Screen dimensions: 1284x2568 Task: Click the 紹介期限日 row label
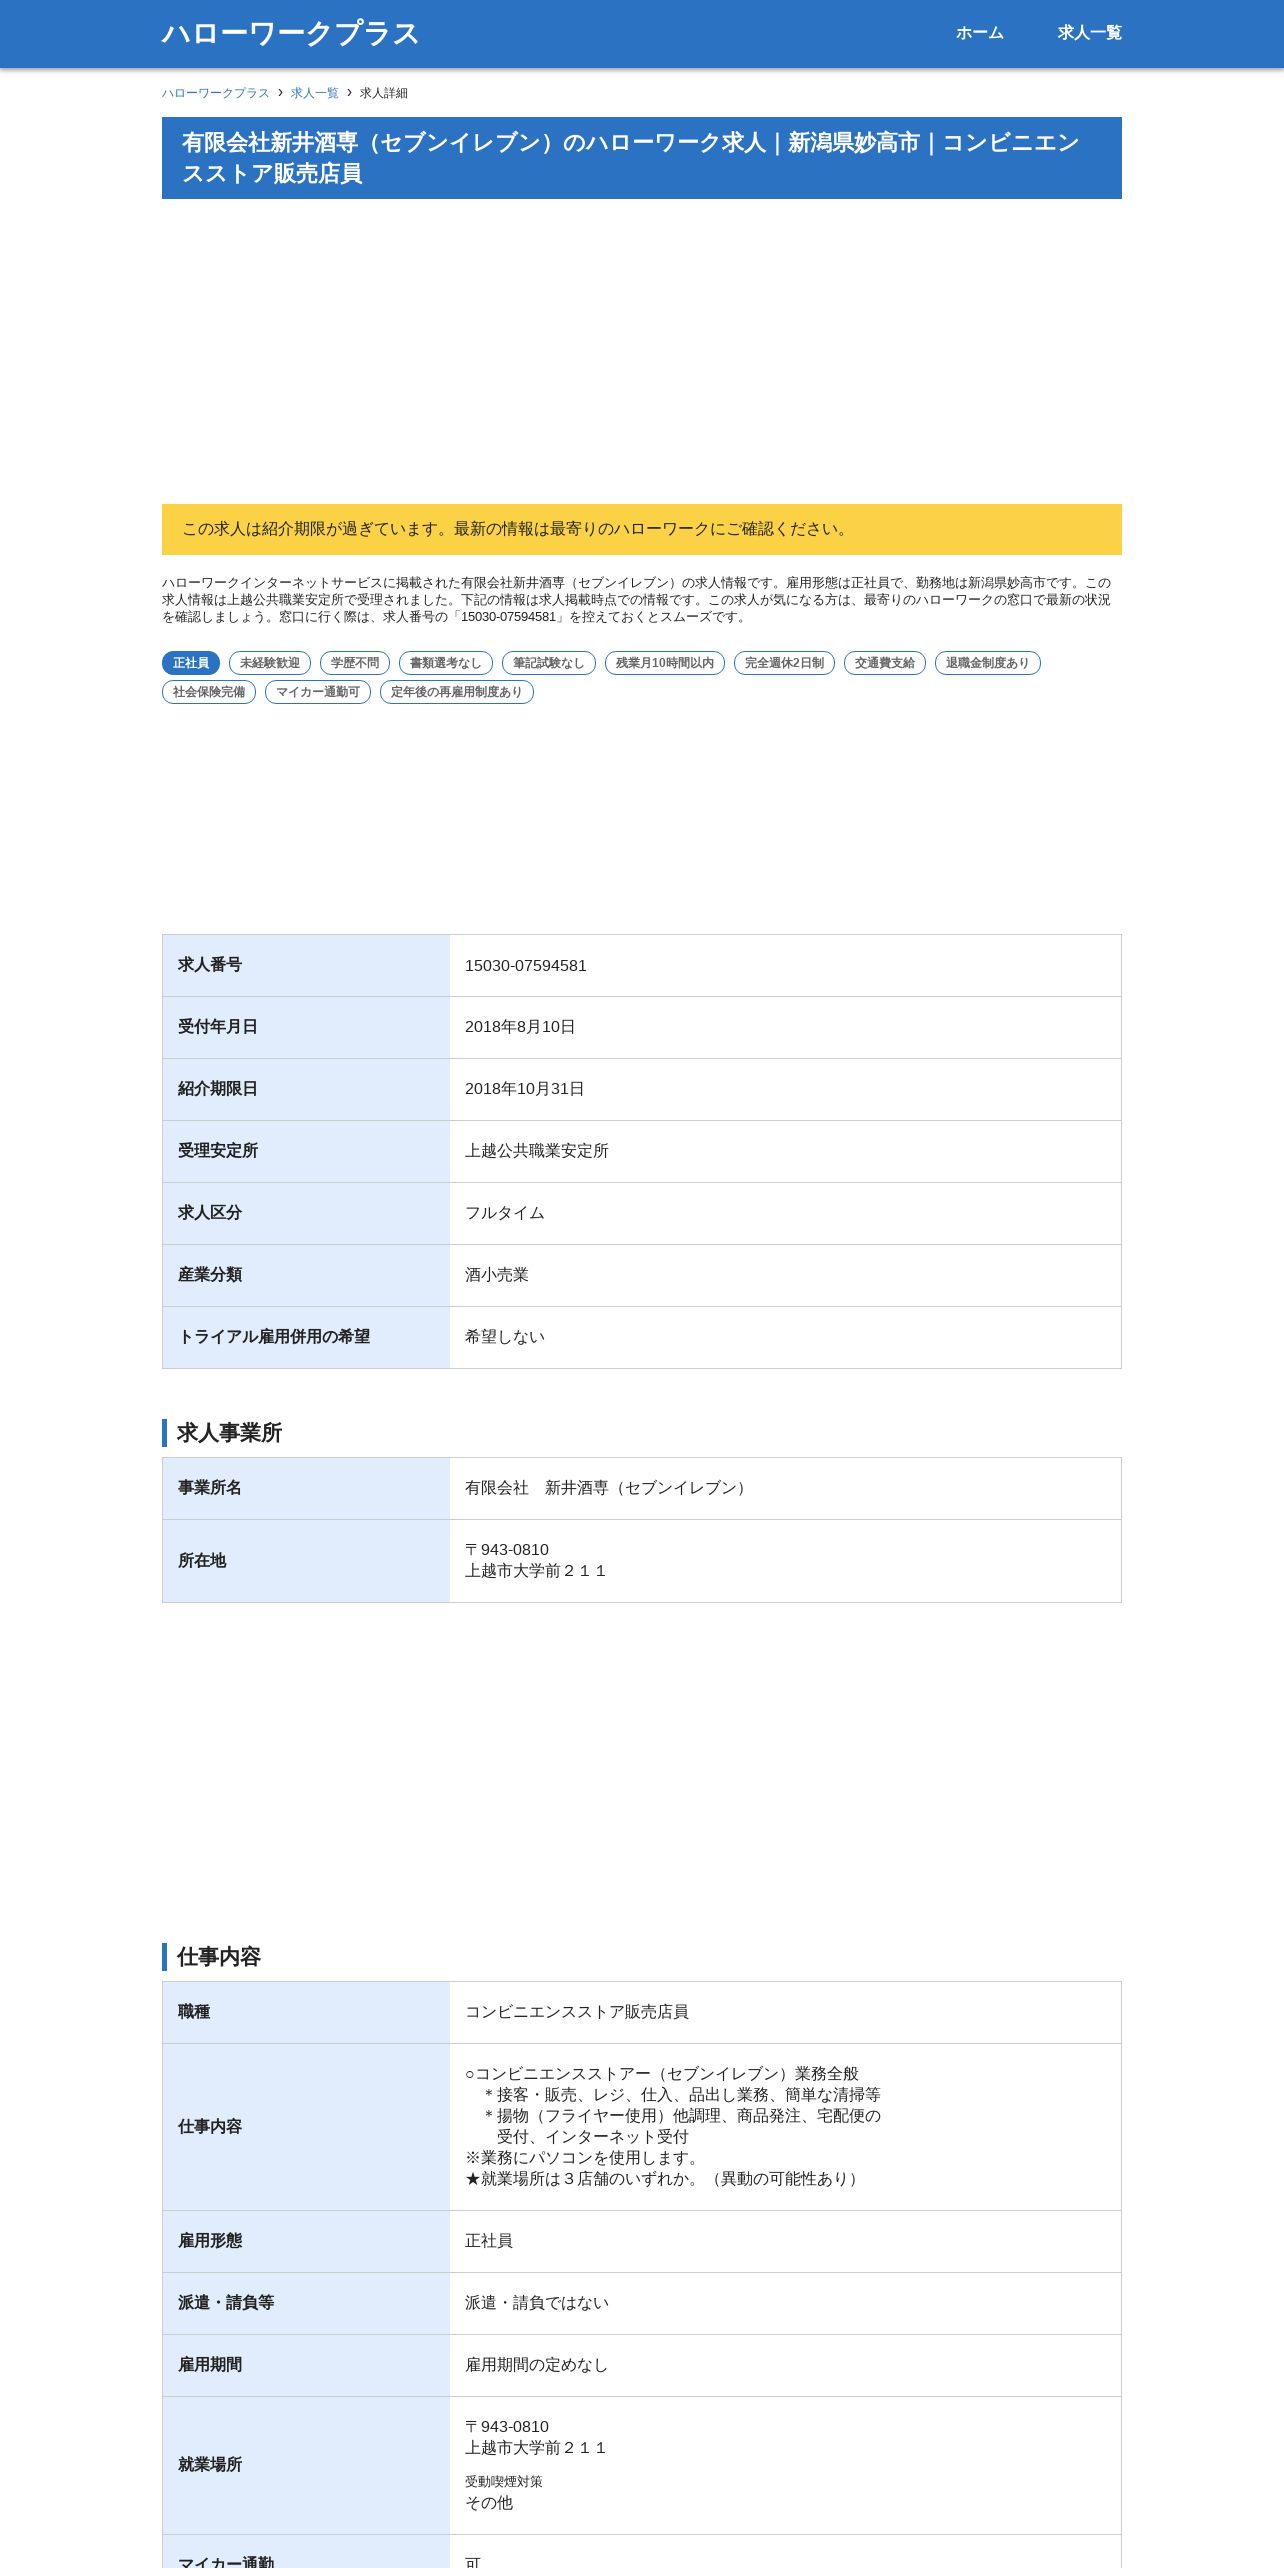tap(218, 1089)
